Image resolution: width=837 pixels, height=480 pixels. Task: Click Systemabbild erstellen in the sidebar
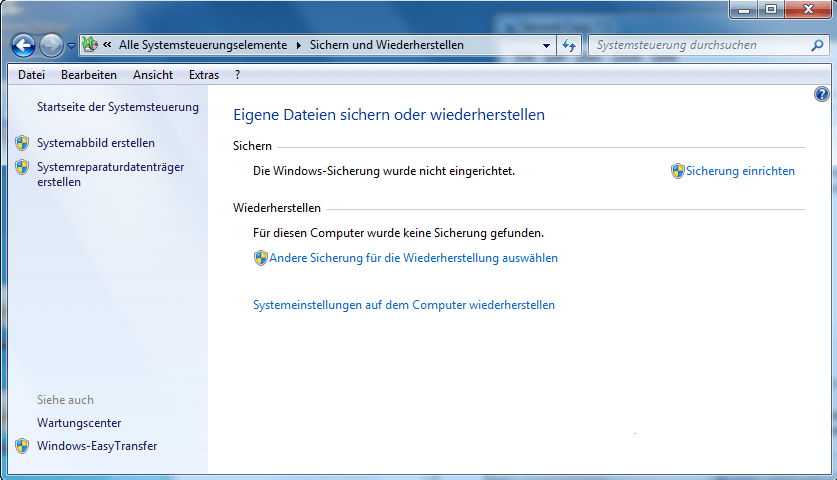95,143
